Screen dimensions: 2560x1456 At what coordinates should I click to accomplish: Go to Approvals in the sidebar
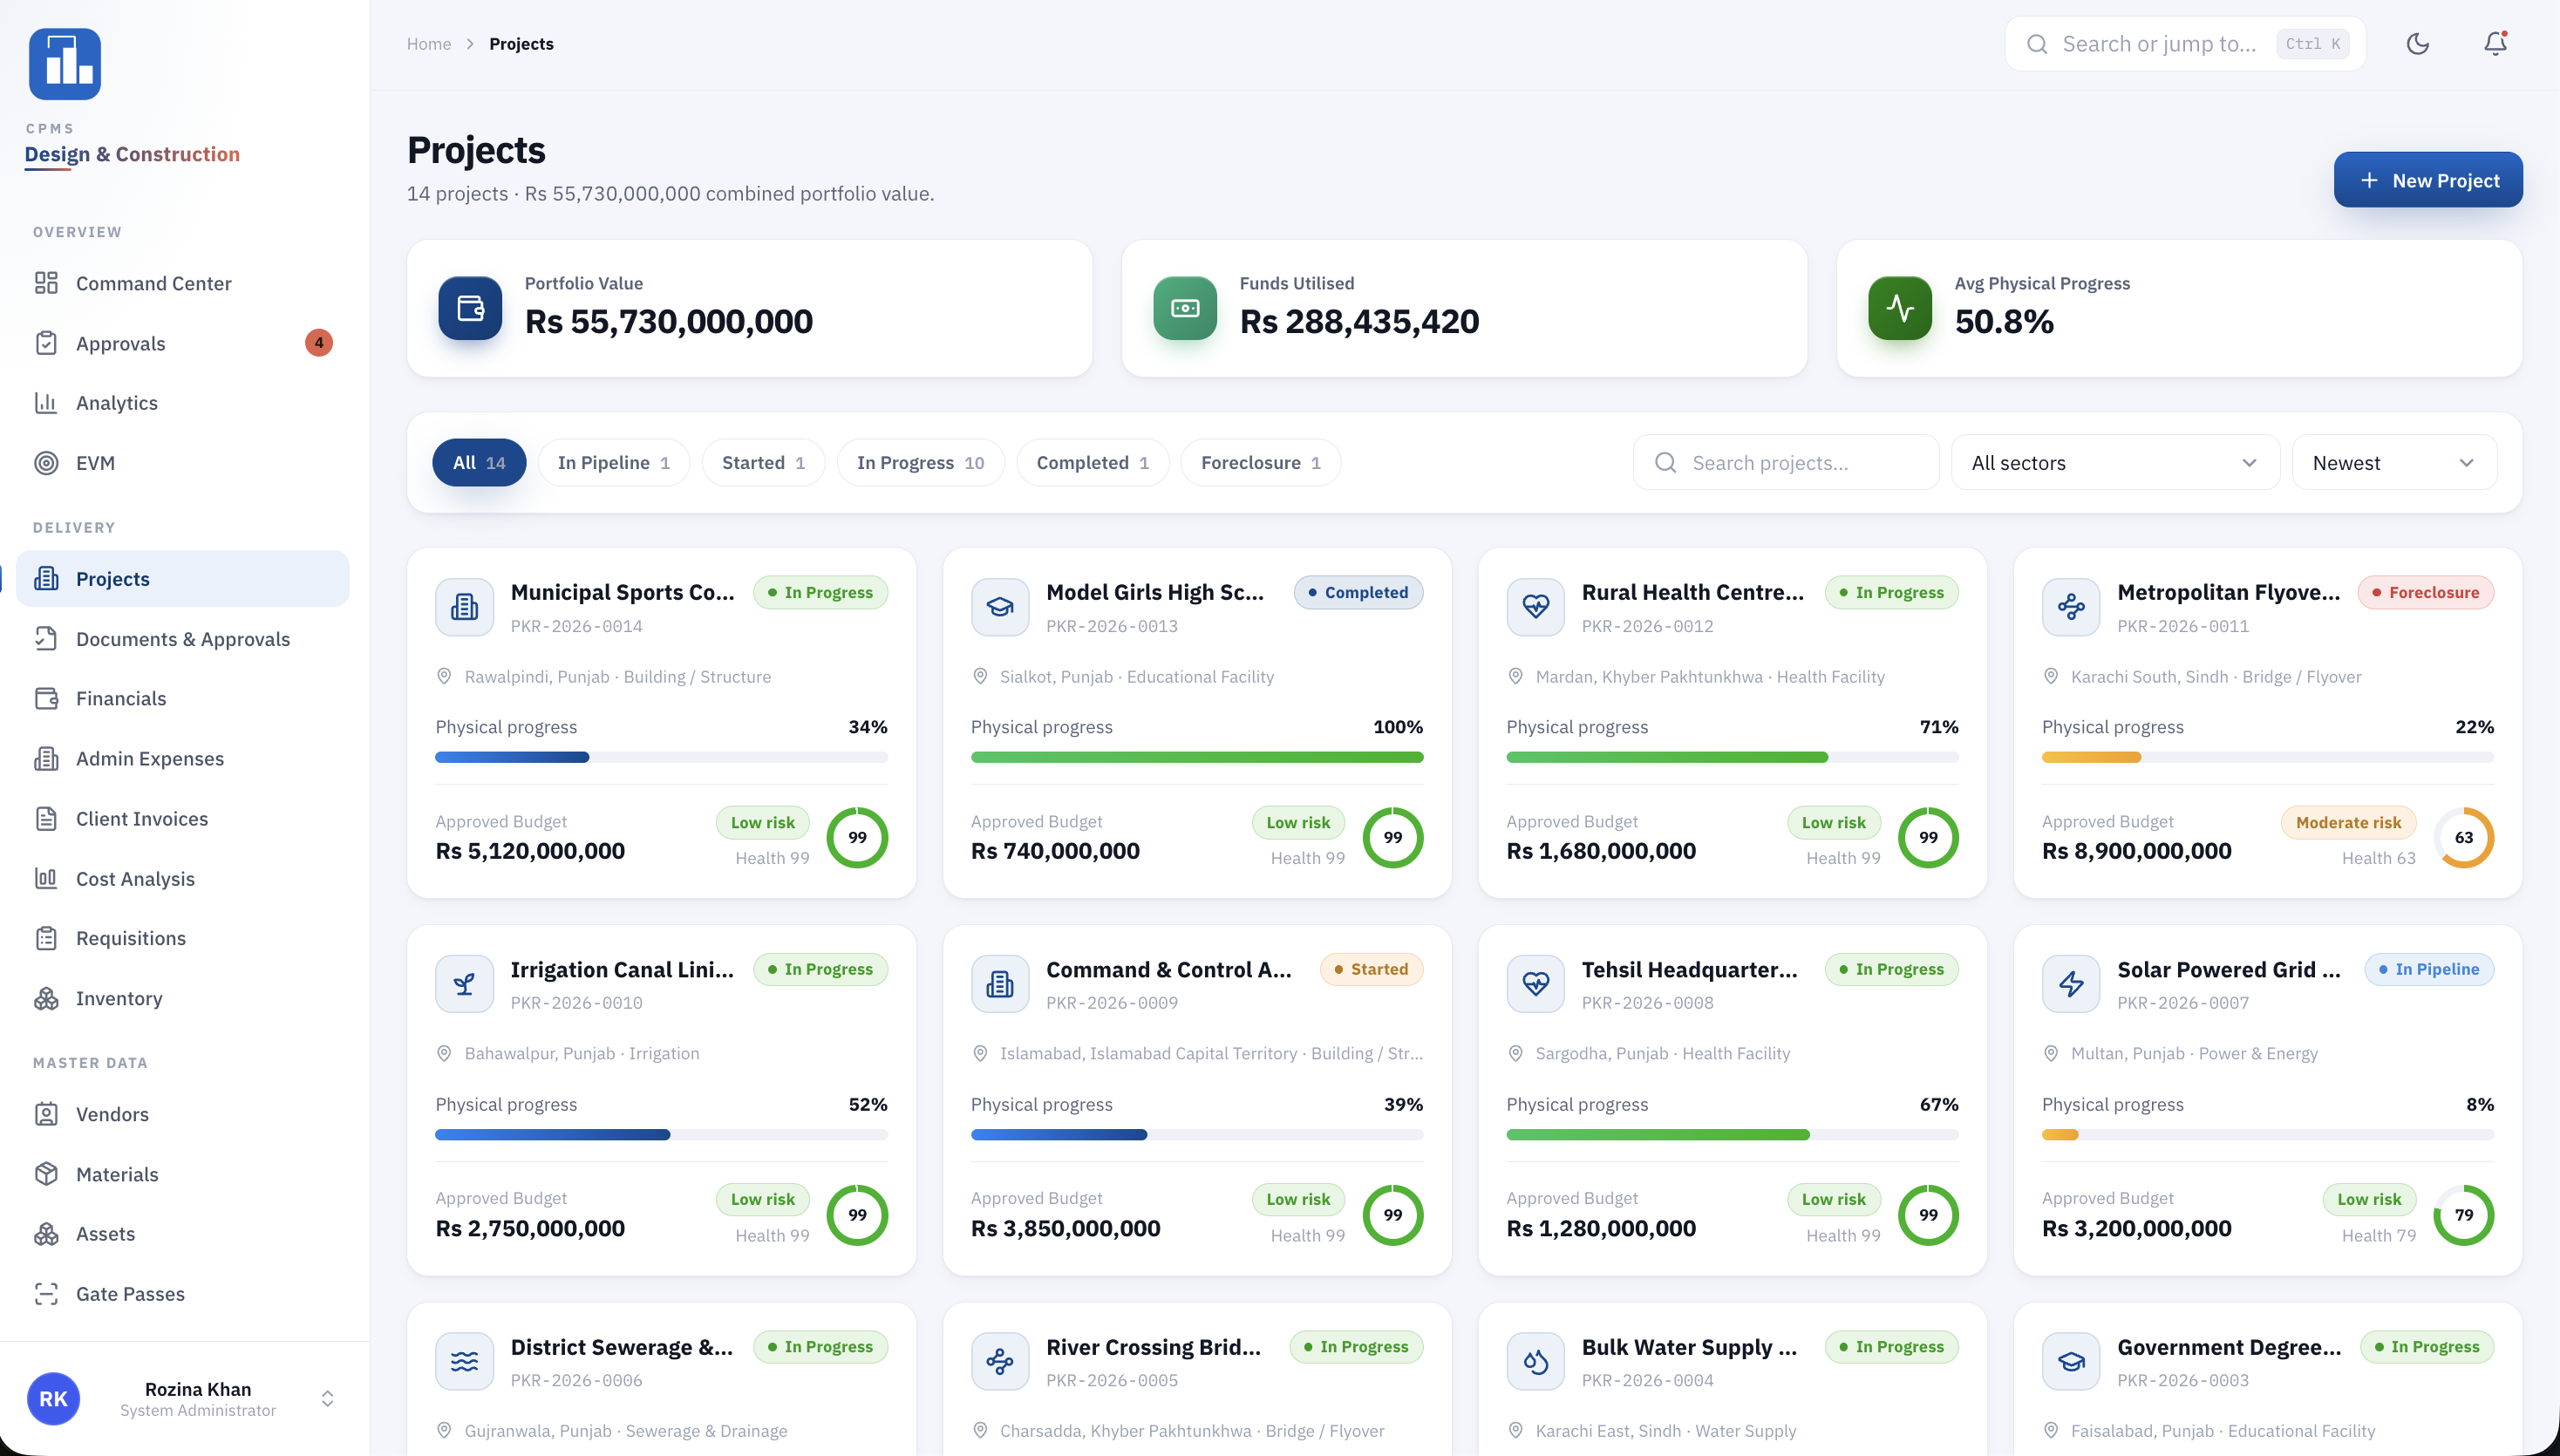point(183,343)
